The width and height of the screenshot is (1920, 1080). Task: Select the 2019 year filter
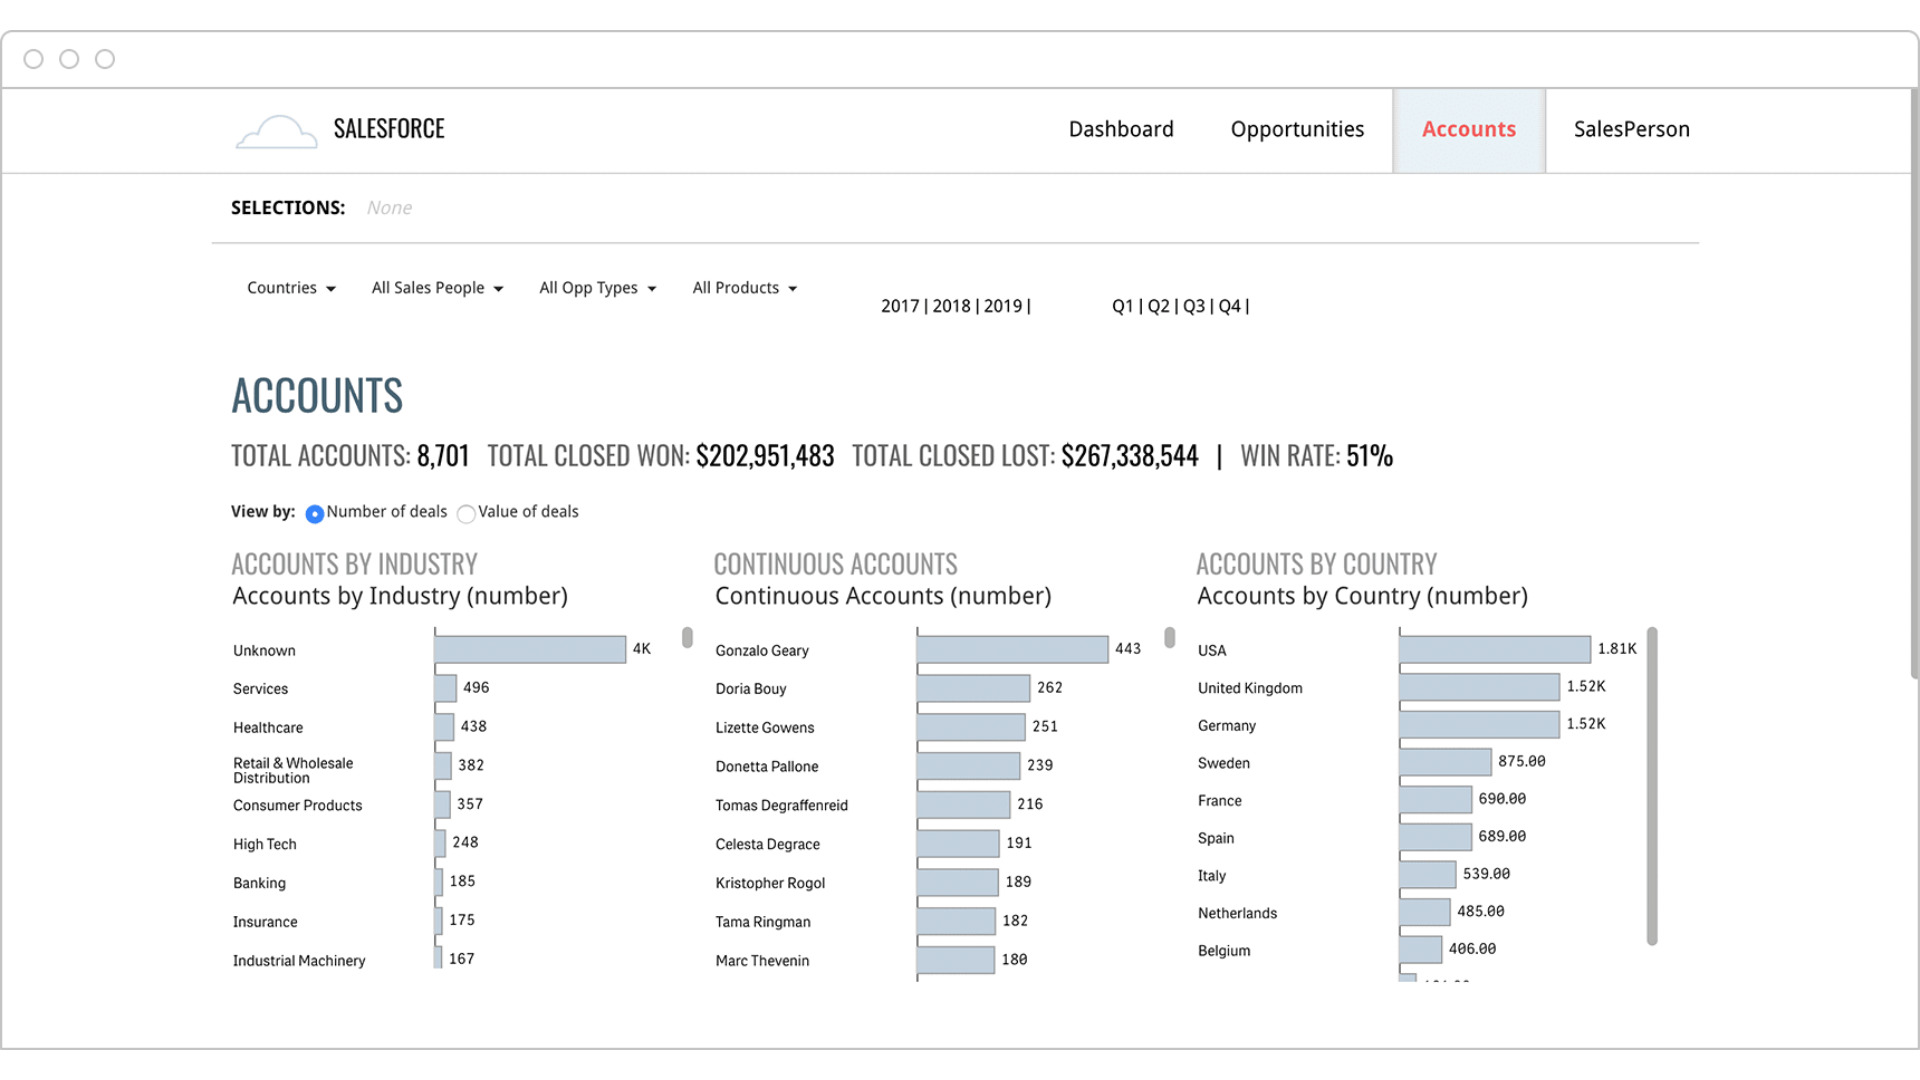(x=1002, y=306)
